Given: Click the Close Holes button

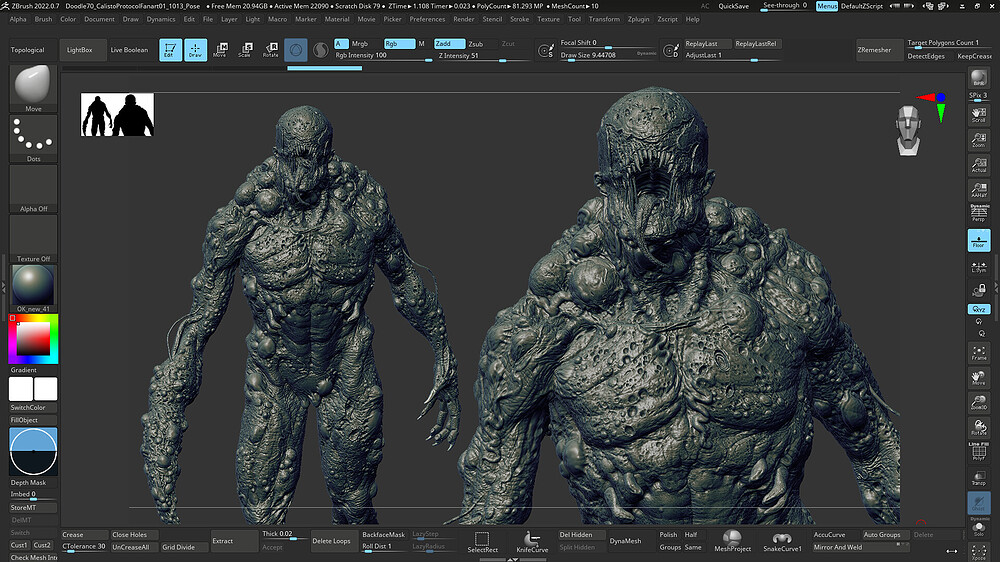Looking at the screenshot, I should click(134, 535).
